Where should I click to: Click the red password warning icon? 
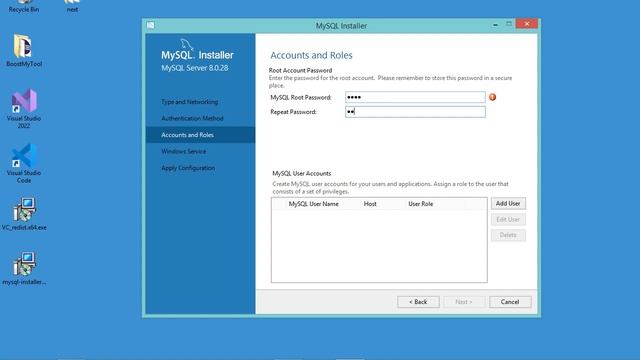click(x=493, y=97)
